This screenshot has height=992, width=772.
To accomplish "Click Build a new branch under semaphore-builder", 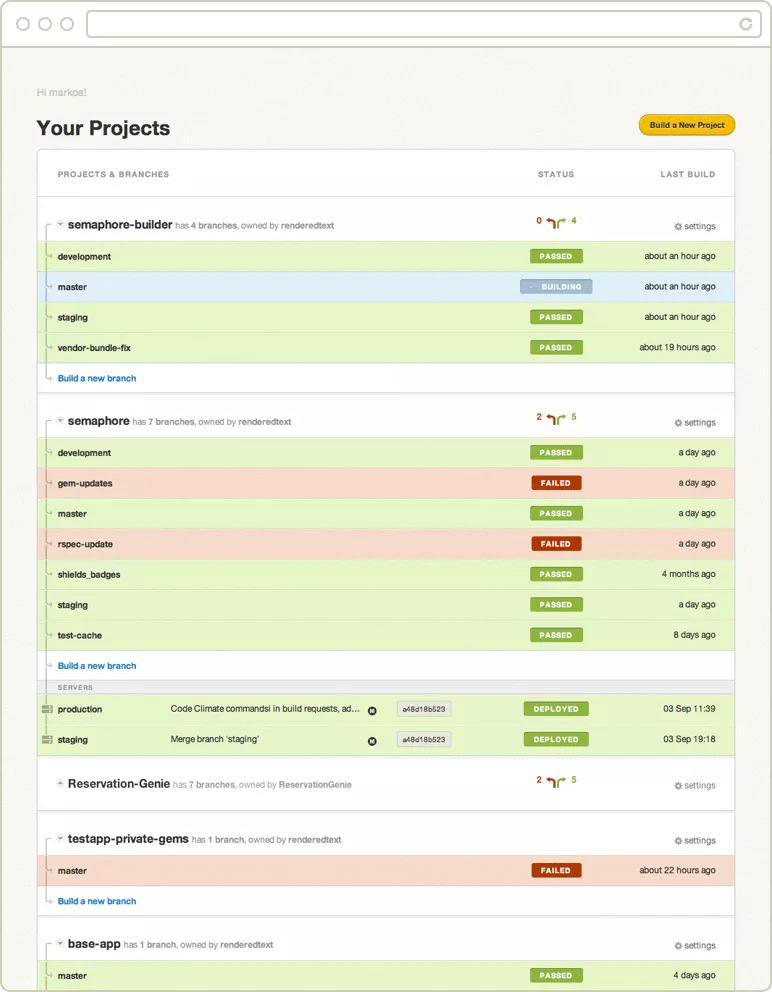I will click(96, 378).
